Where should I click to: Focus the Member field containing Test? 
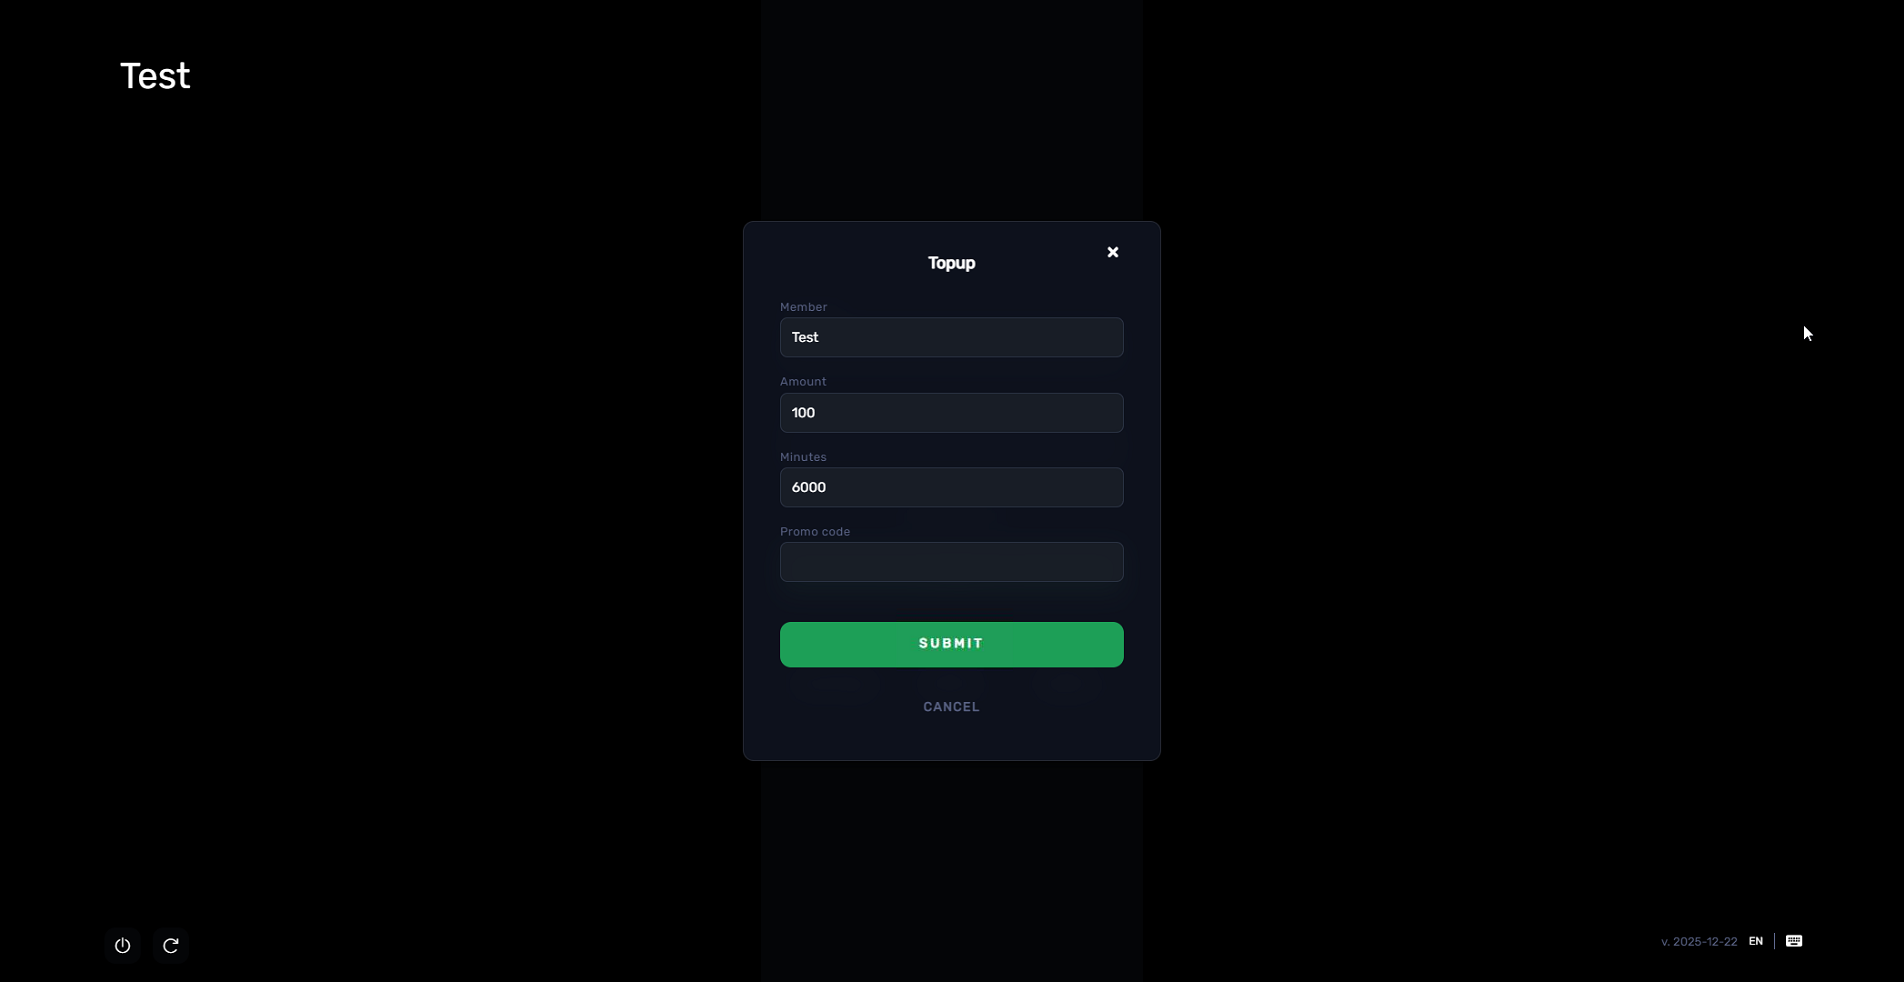(x=952, y=337)
